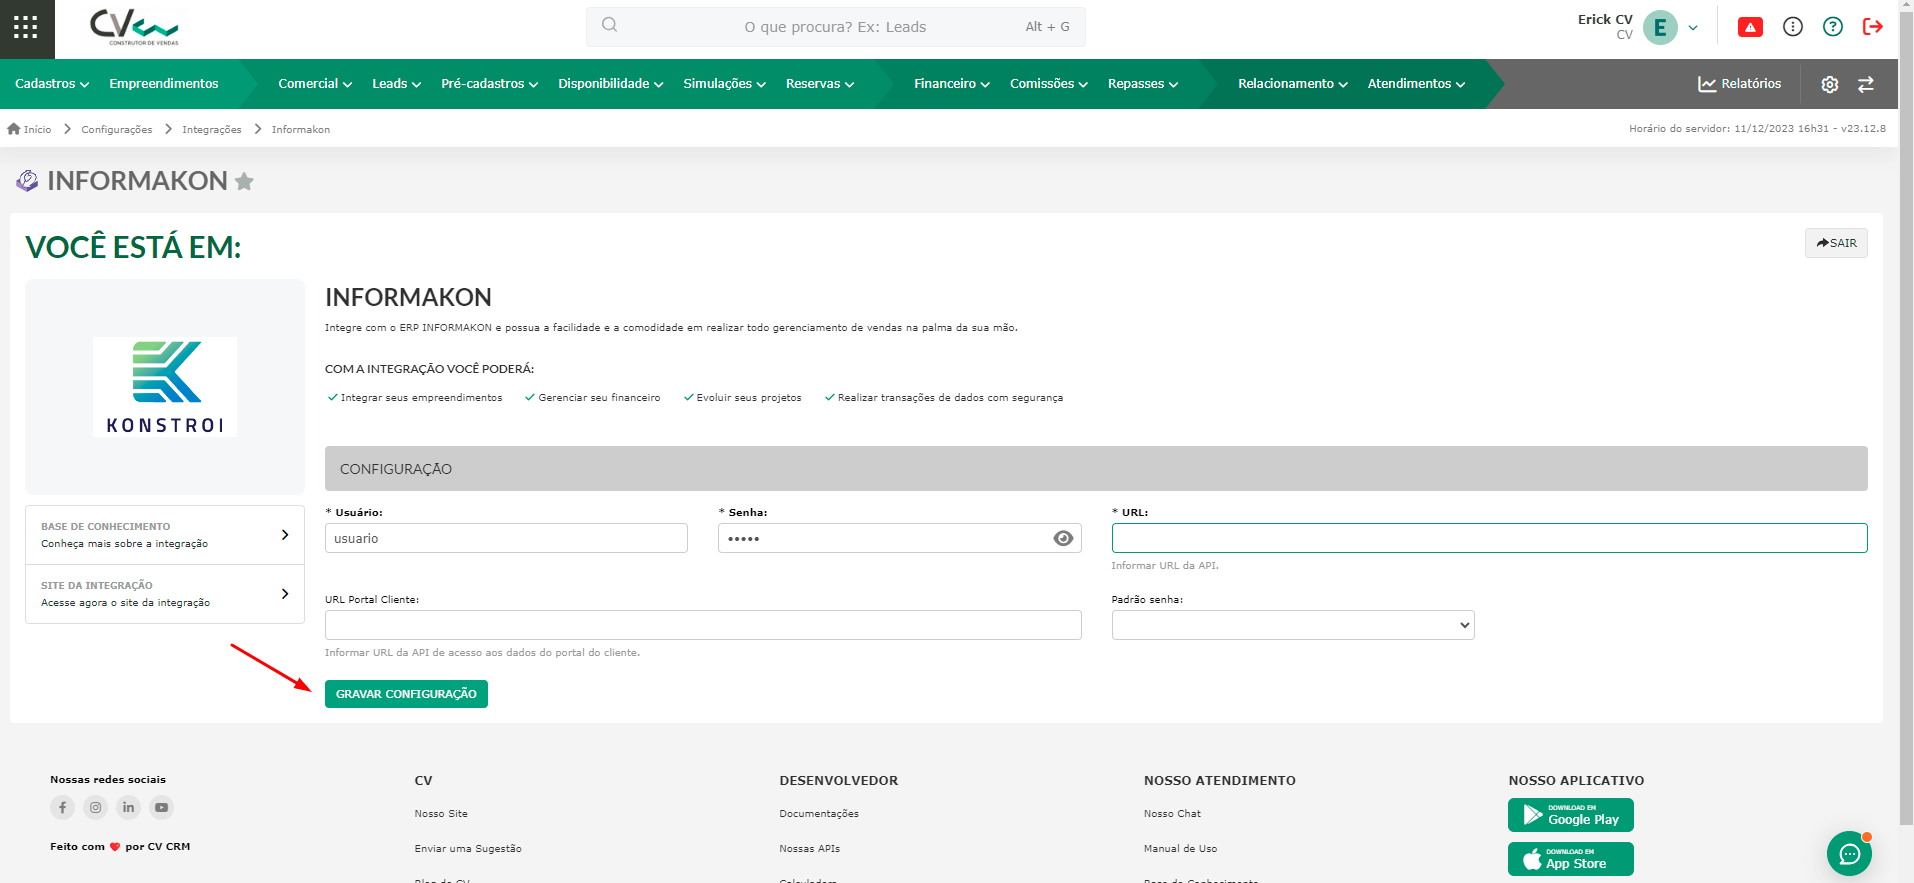Open App Store download badge
The width and height of the screenshot is (1914, 883).
pos(1571,859)
